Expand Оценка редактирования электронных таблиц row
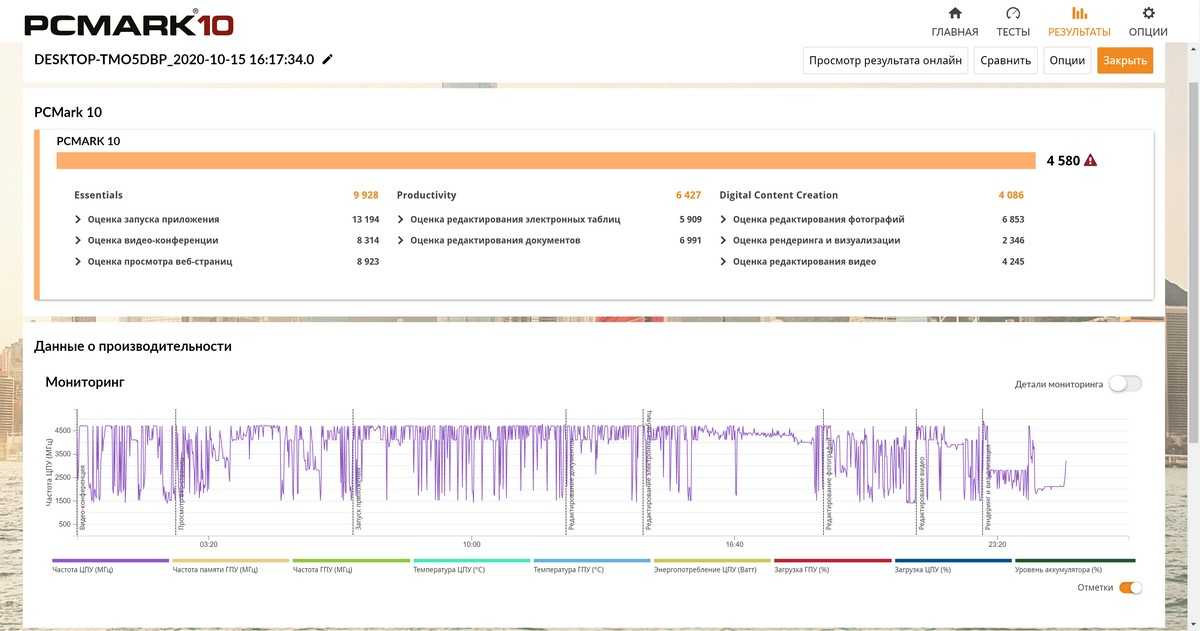 click(400, 219)
